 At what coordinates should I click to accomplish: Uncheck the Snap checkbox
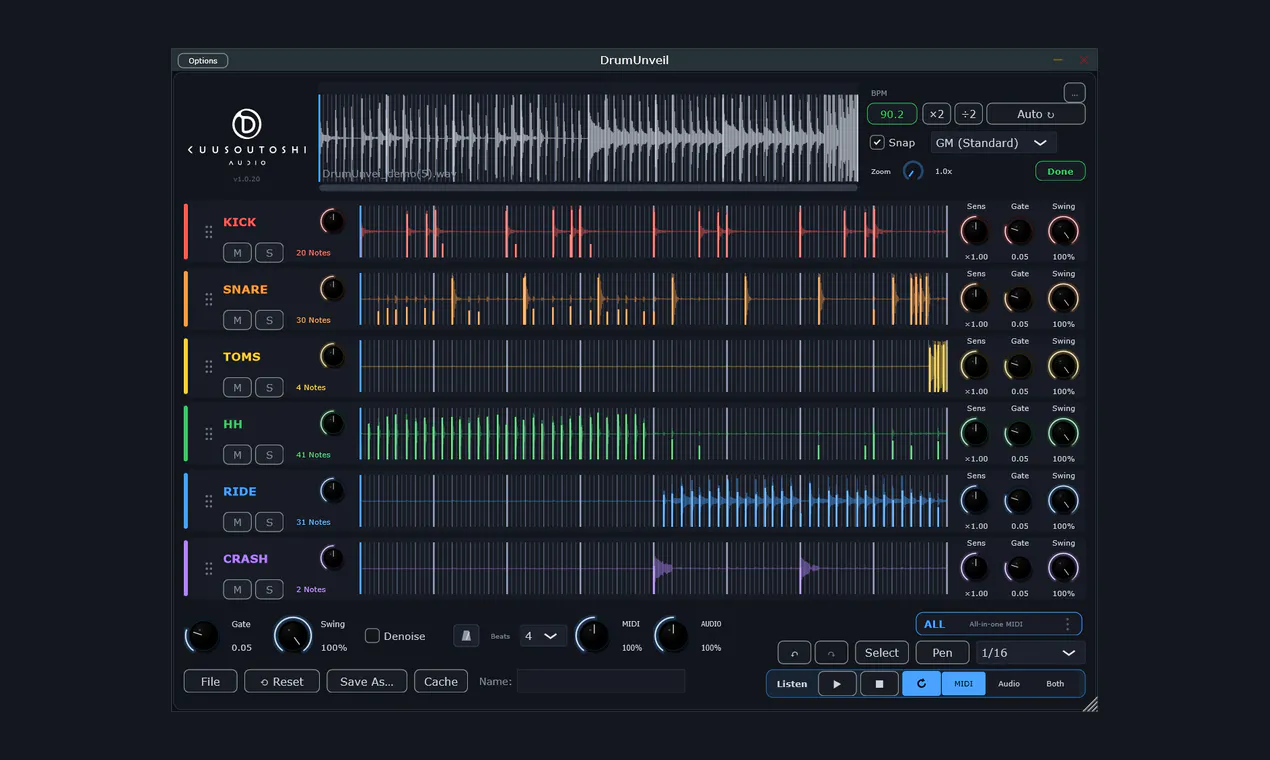point(877,142)
